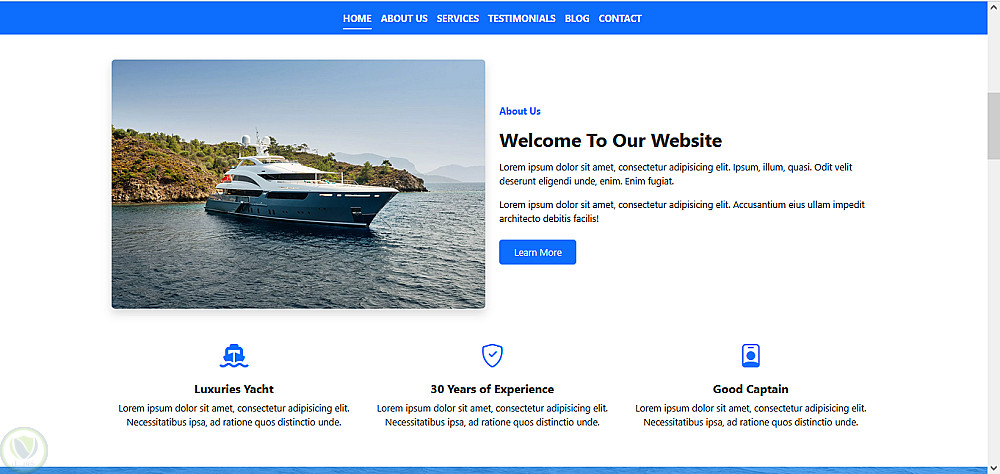1000x474 pixels.
Task: Click the Luxuries Yacht heading
Action: 234,389
